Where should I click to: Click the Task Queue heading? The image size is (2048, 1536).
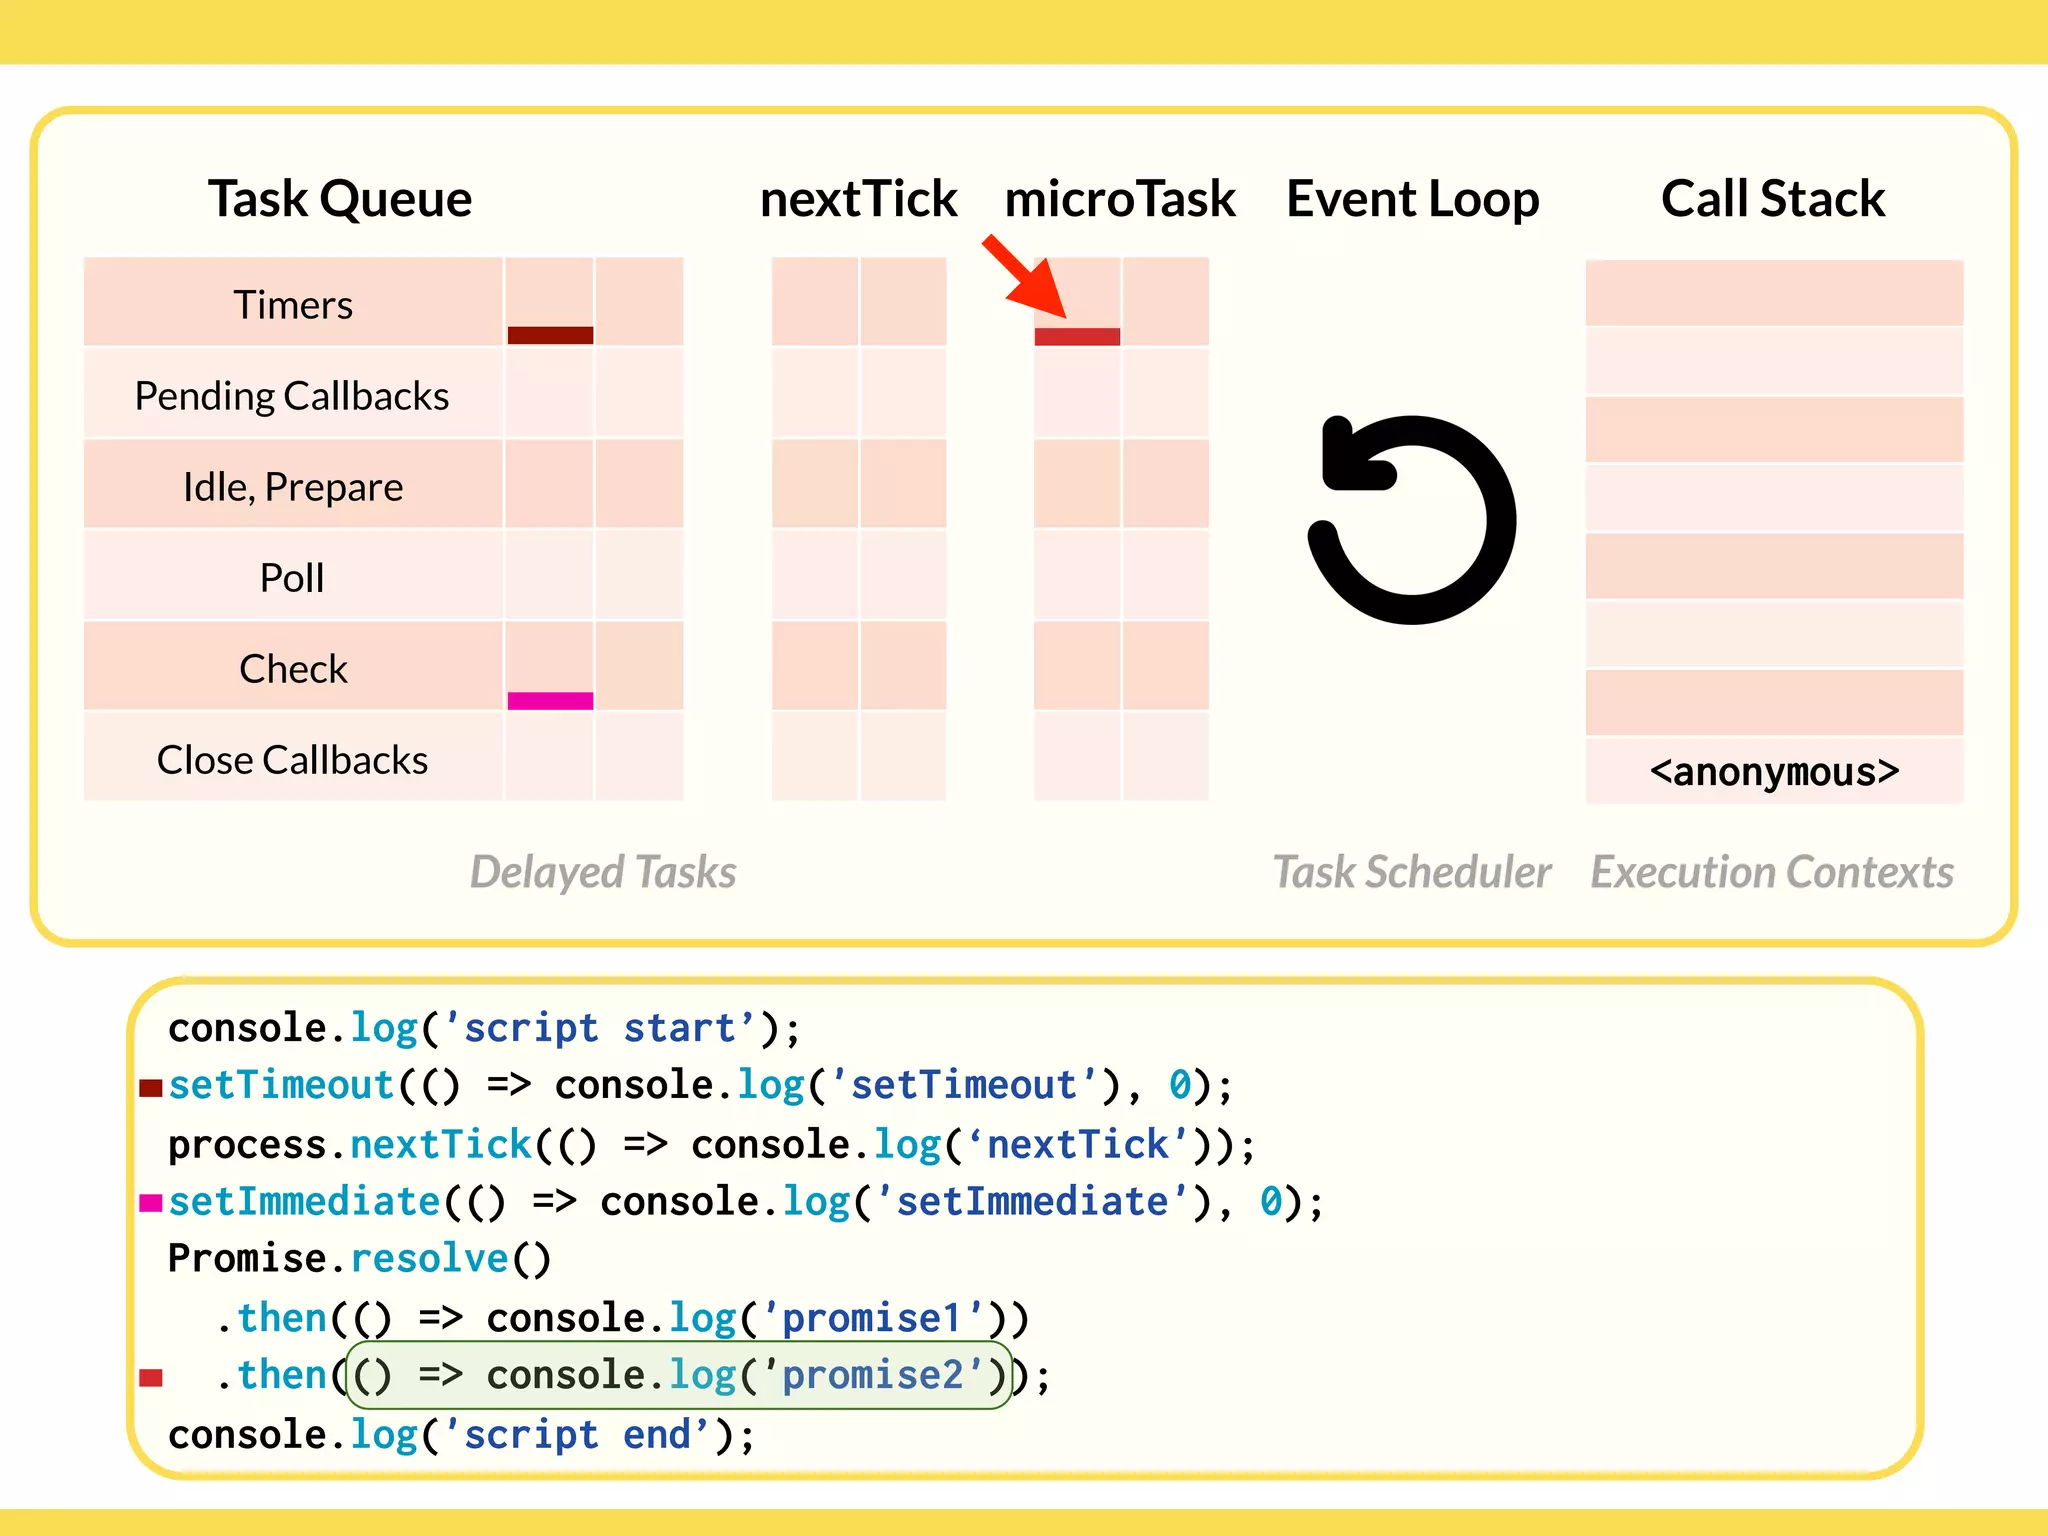340,198
